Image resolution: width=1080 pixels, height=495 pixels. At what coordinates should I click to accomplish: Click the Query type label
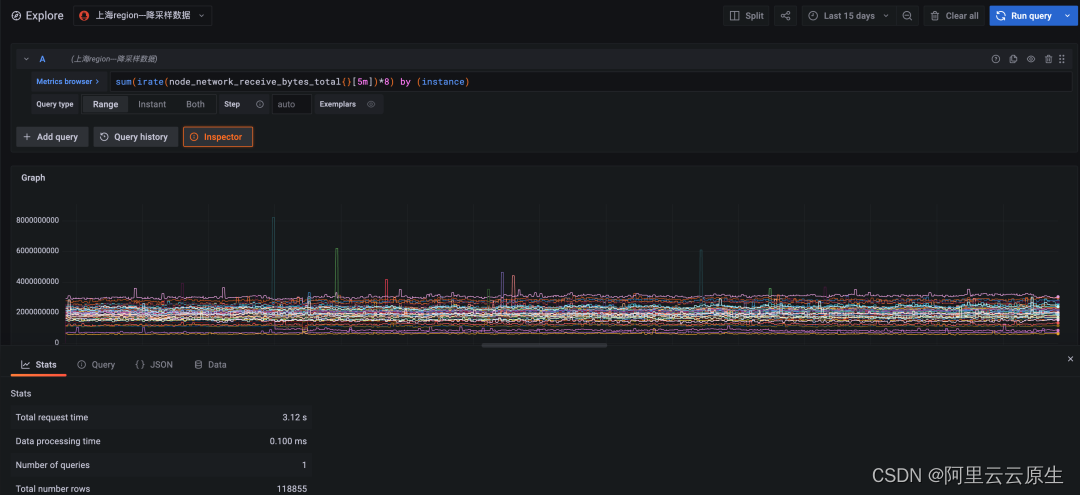click(54, 104)
